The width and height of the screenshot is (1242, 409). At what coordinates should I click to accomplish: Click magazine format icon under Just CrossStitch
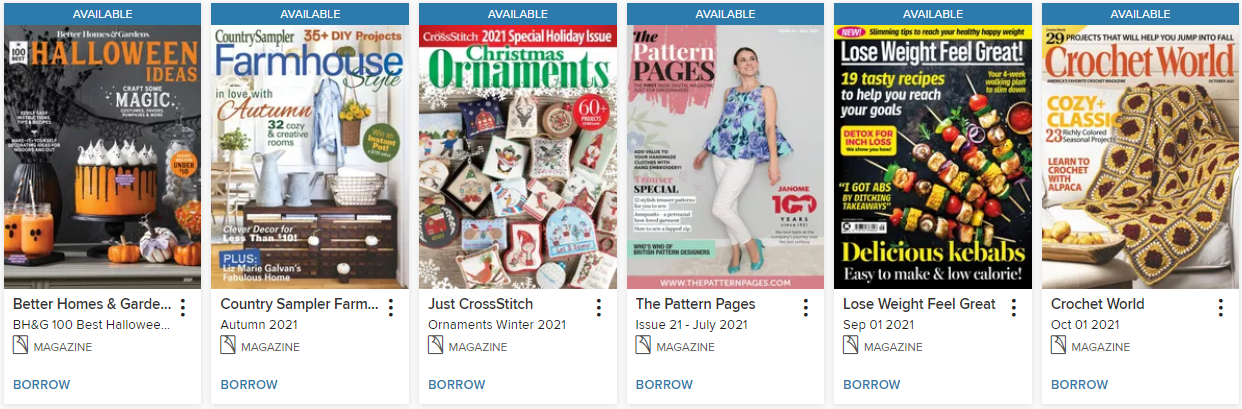pos(435,345)
